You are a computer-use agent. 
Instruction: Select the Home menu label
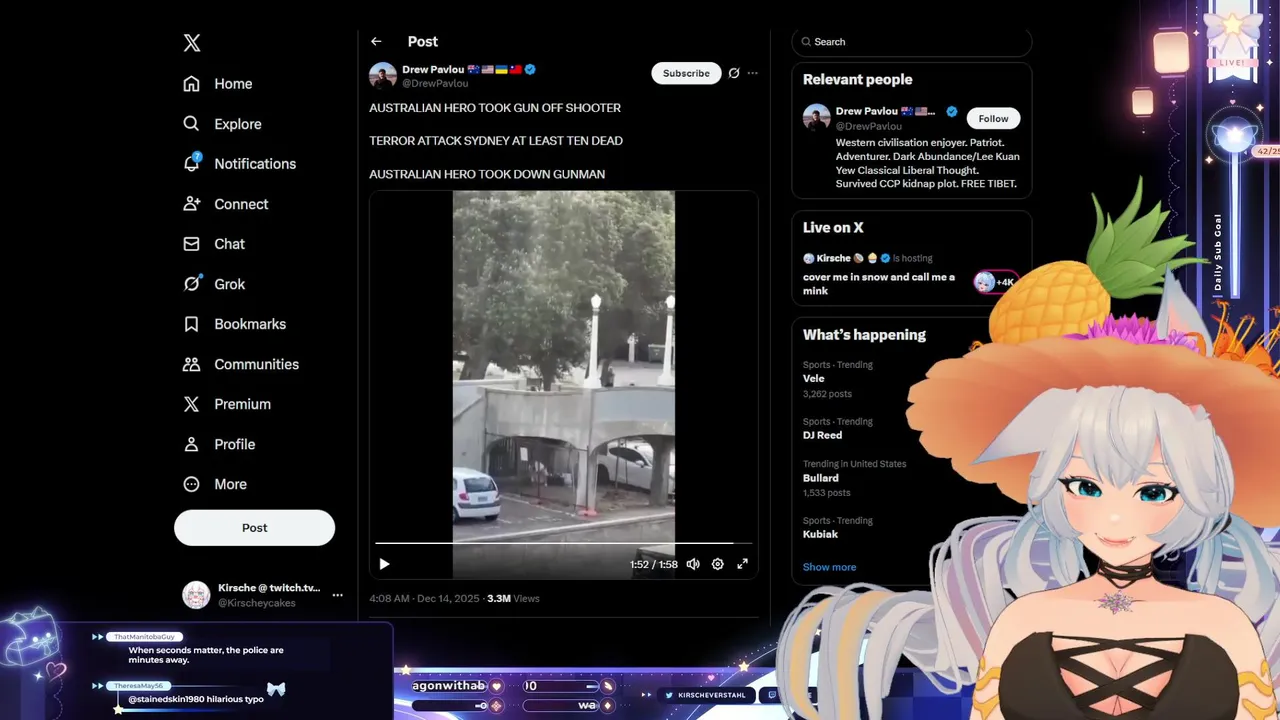pyautogui.click(x=233, y=84)
